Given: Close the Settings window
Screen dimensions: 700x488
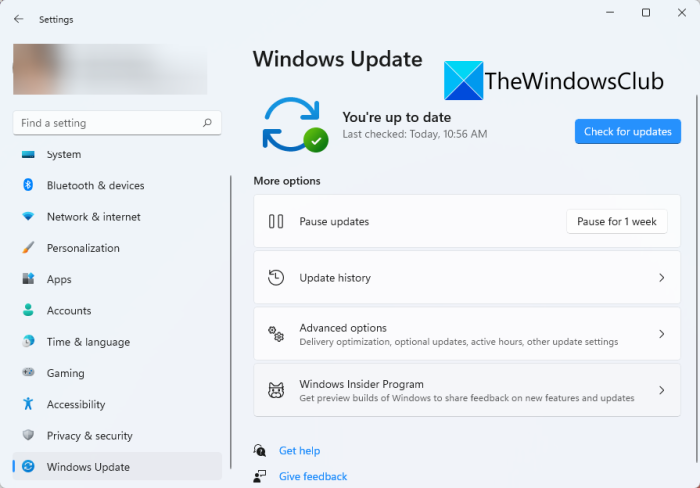Looking at the screenshot, I should [682, 13].
